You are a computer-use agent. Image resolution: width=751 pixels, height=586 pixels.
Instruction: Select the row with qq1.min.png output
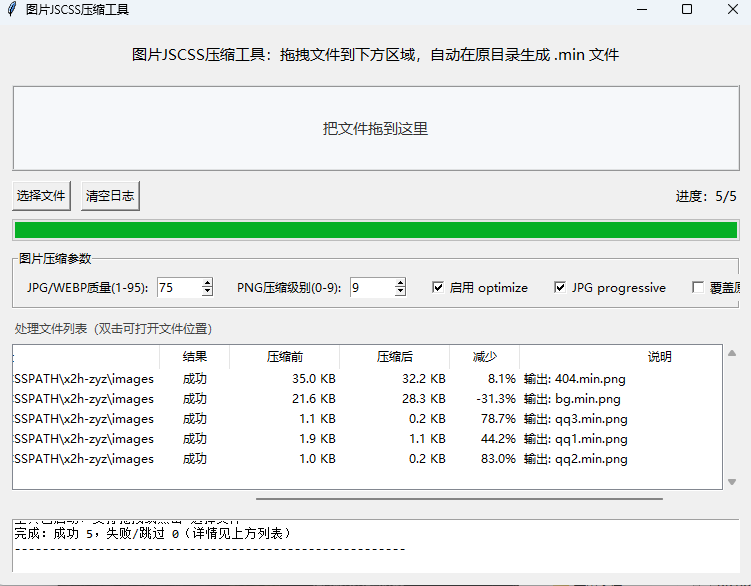367,439
